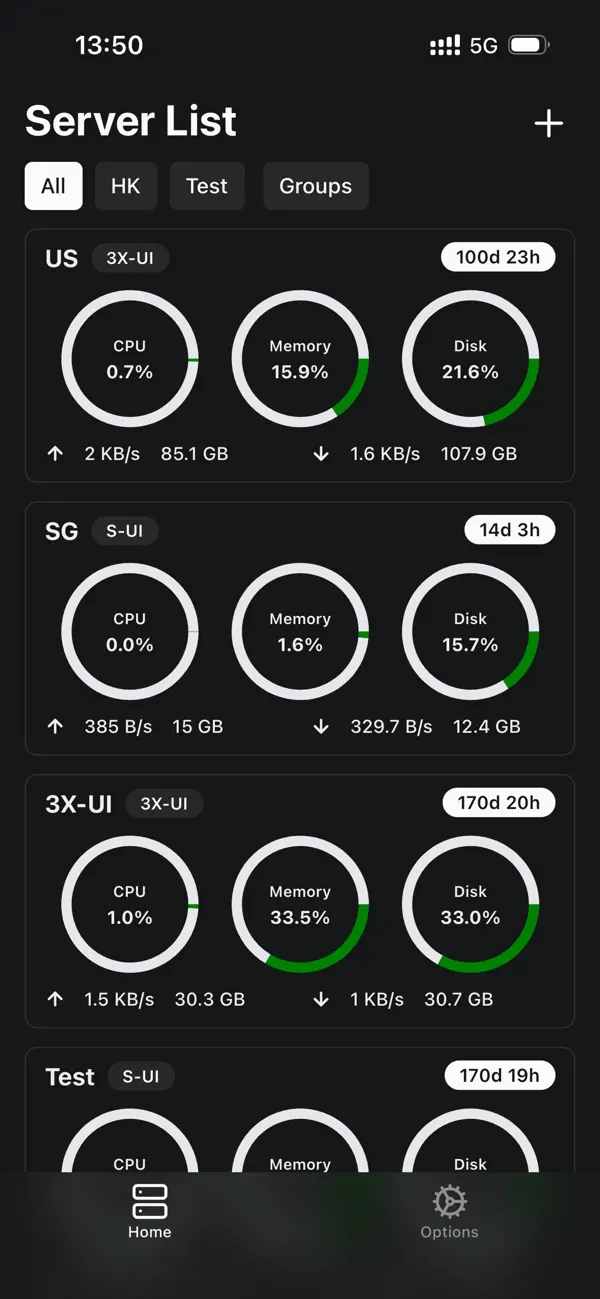600x1299 pixels.
Task: Open the Home tab icon in bottom bar
Action: click(149, 1201)
